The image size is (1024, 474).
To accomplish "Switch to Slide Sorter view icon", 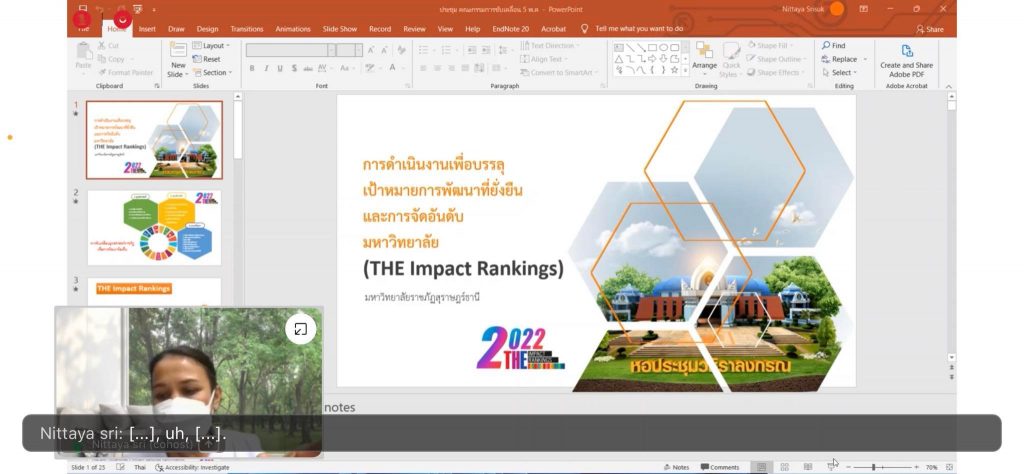I will click(x=785, y=467).
